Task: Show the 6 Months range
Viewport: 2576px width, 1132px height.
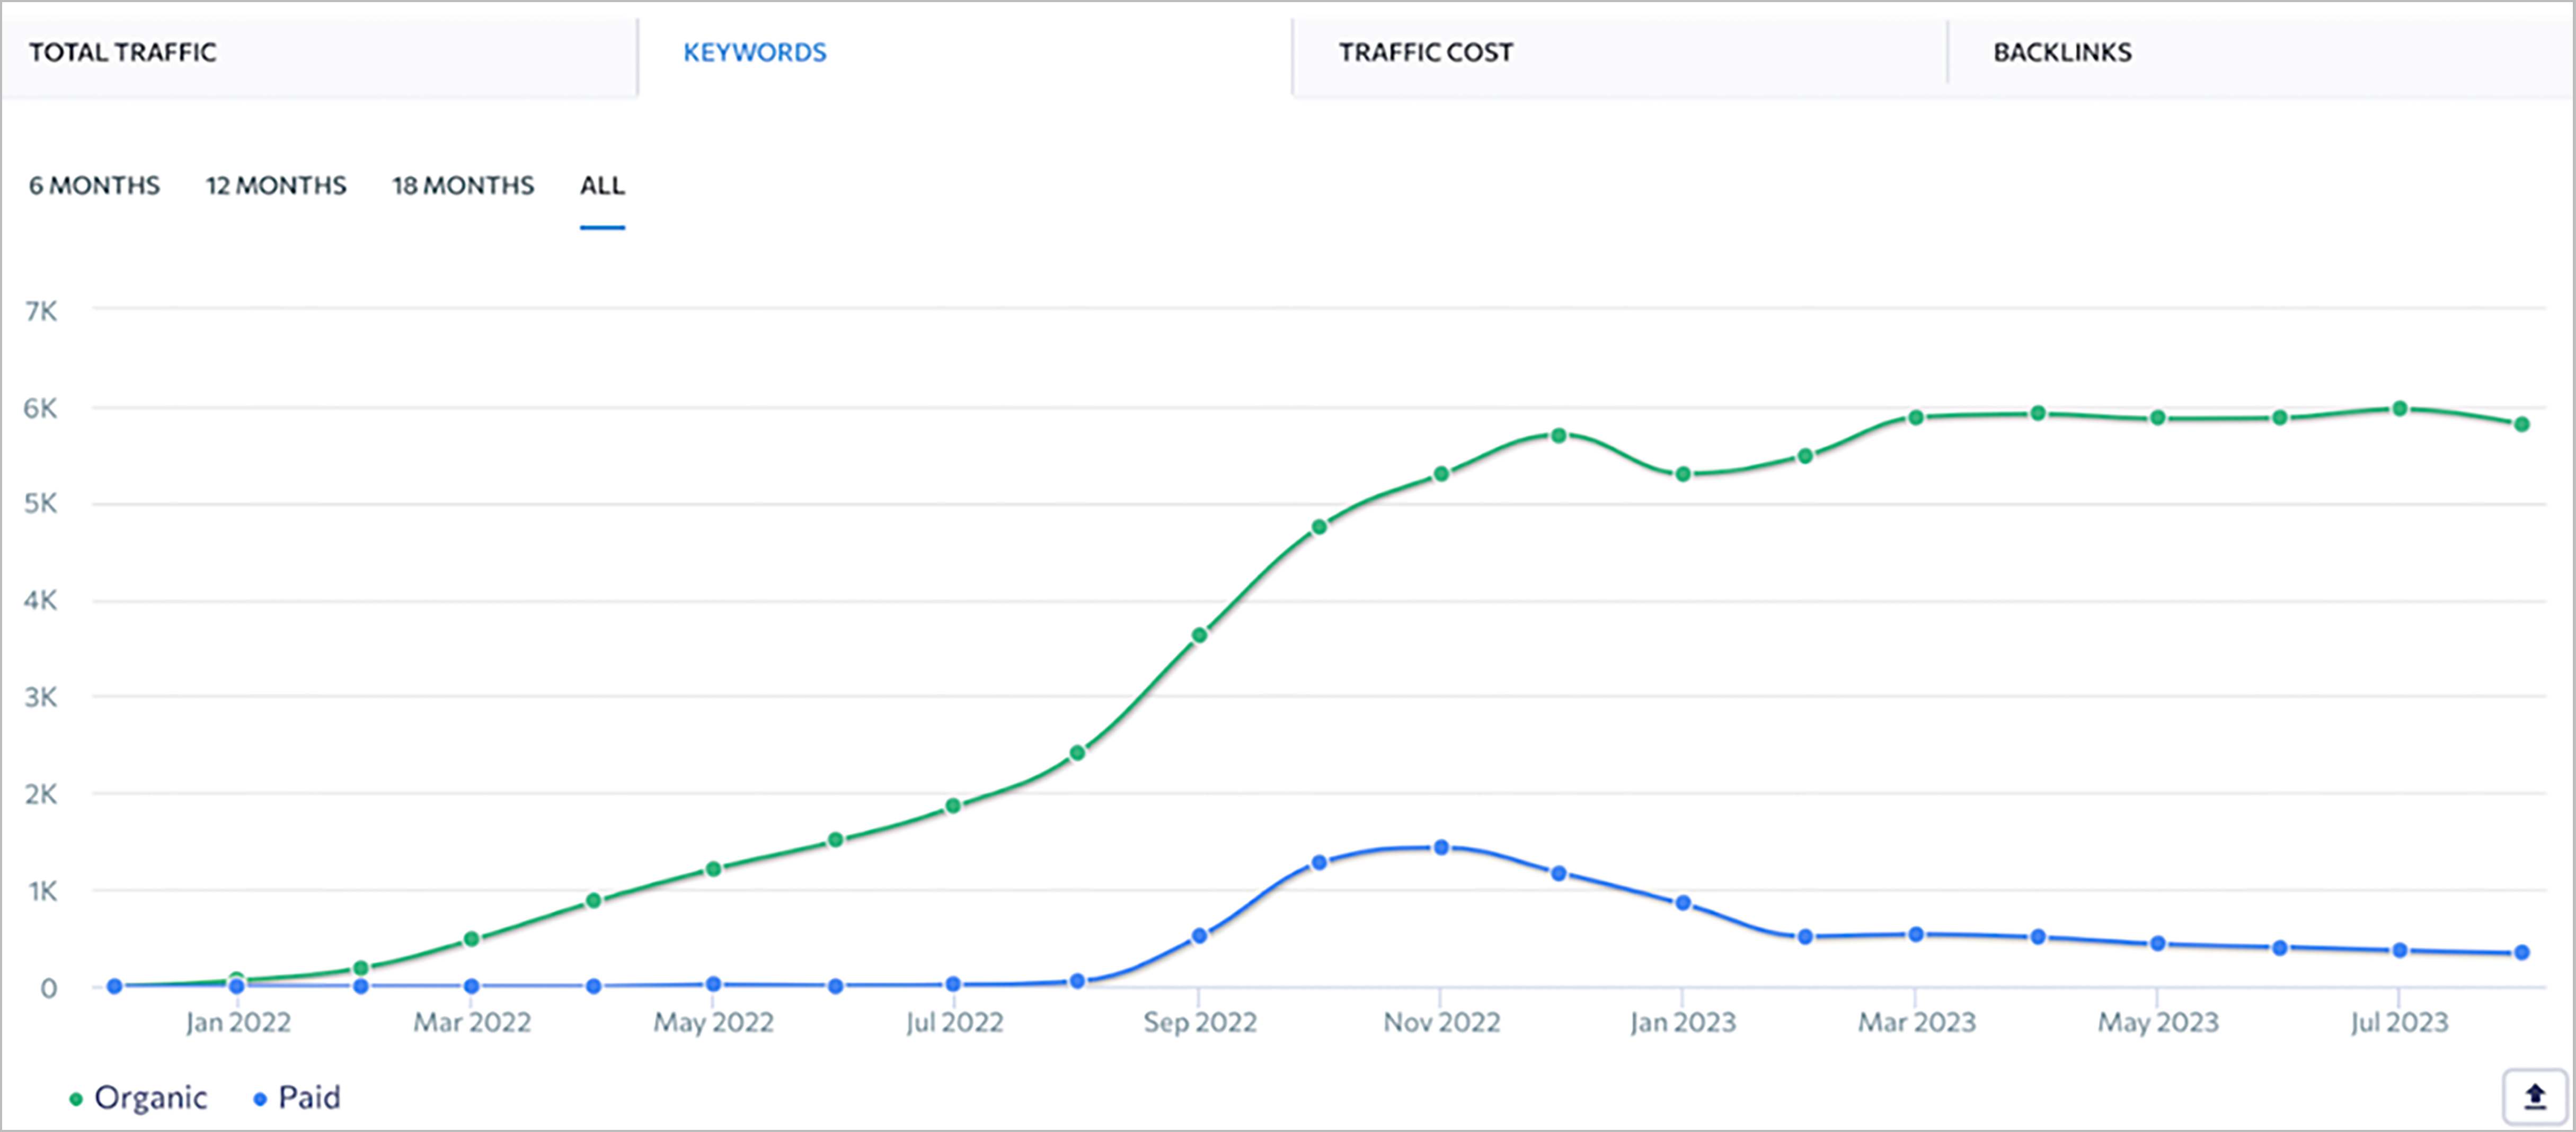Action: [94, 186]
